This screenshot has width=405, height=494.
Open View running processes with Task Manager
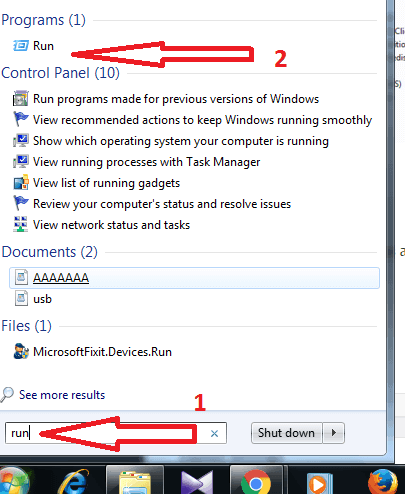[136, 162]
